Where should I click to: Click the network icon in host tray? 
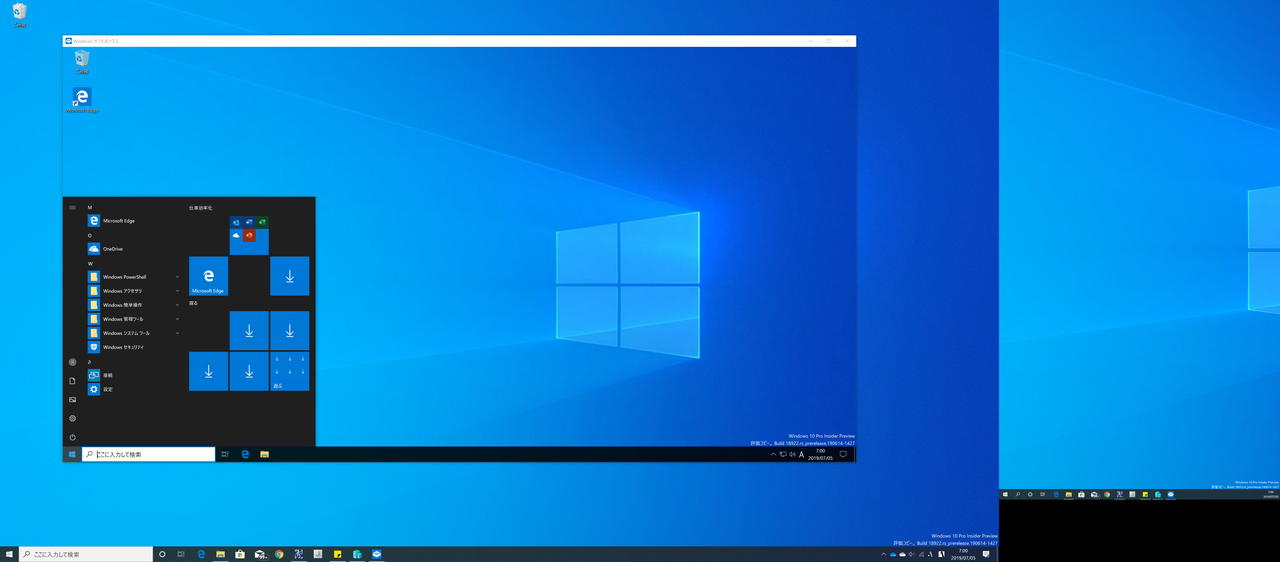(921, 554)
